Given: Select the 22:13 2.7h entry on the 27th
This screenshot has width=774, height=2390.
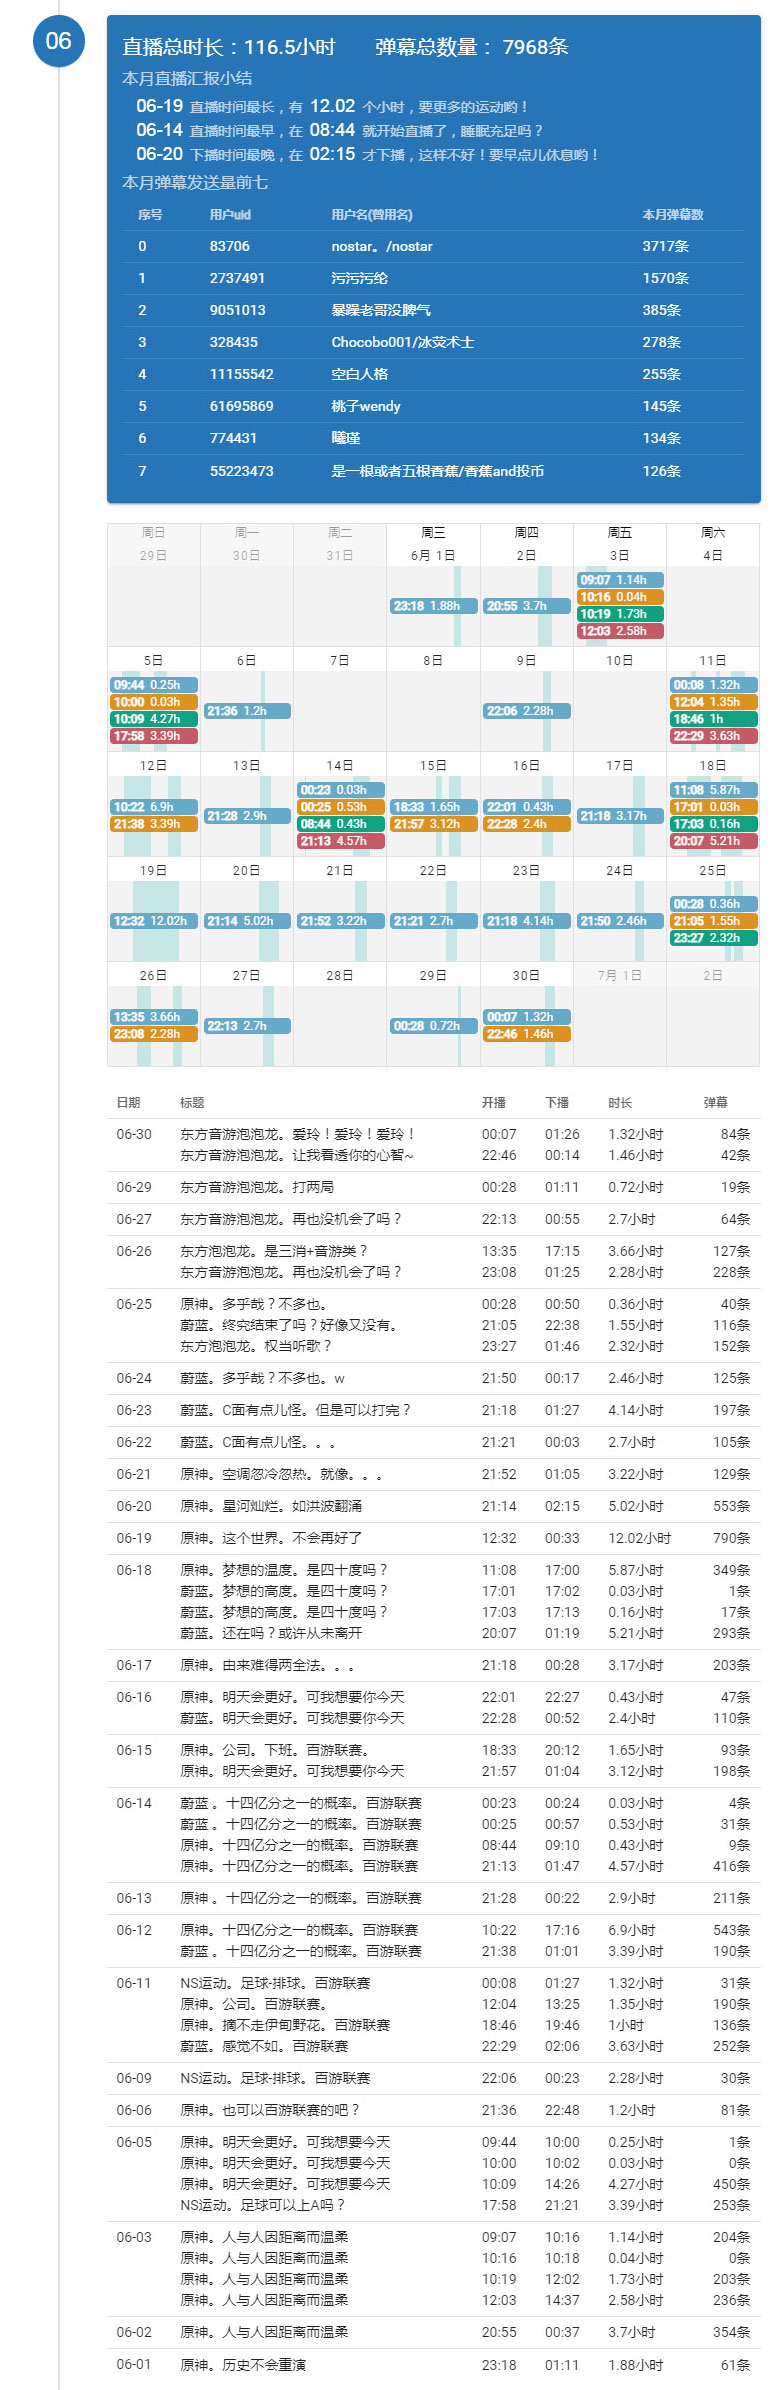Looking at the screenshot, I should [247, 1026].
